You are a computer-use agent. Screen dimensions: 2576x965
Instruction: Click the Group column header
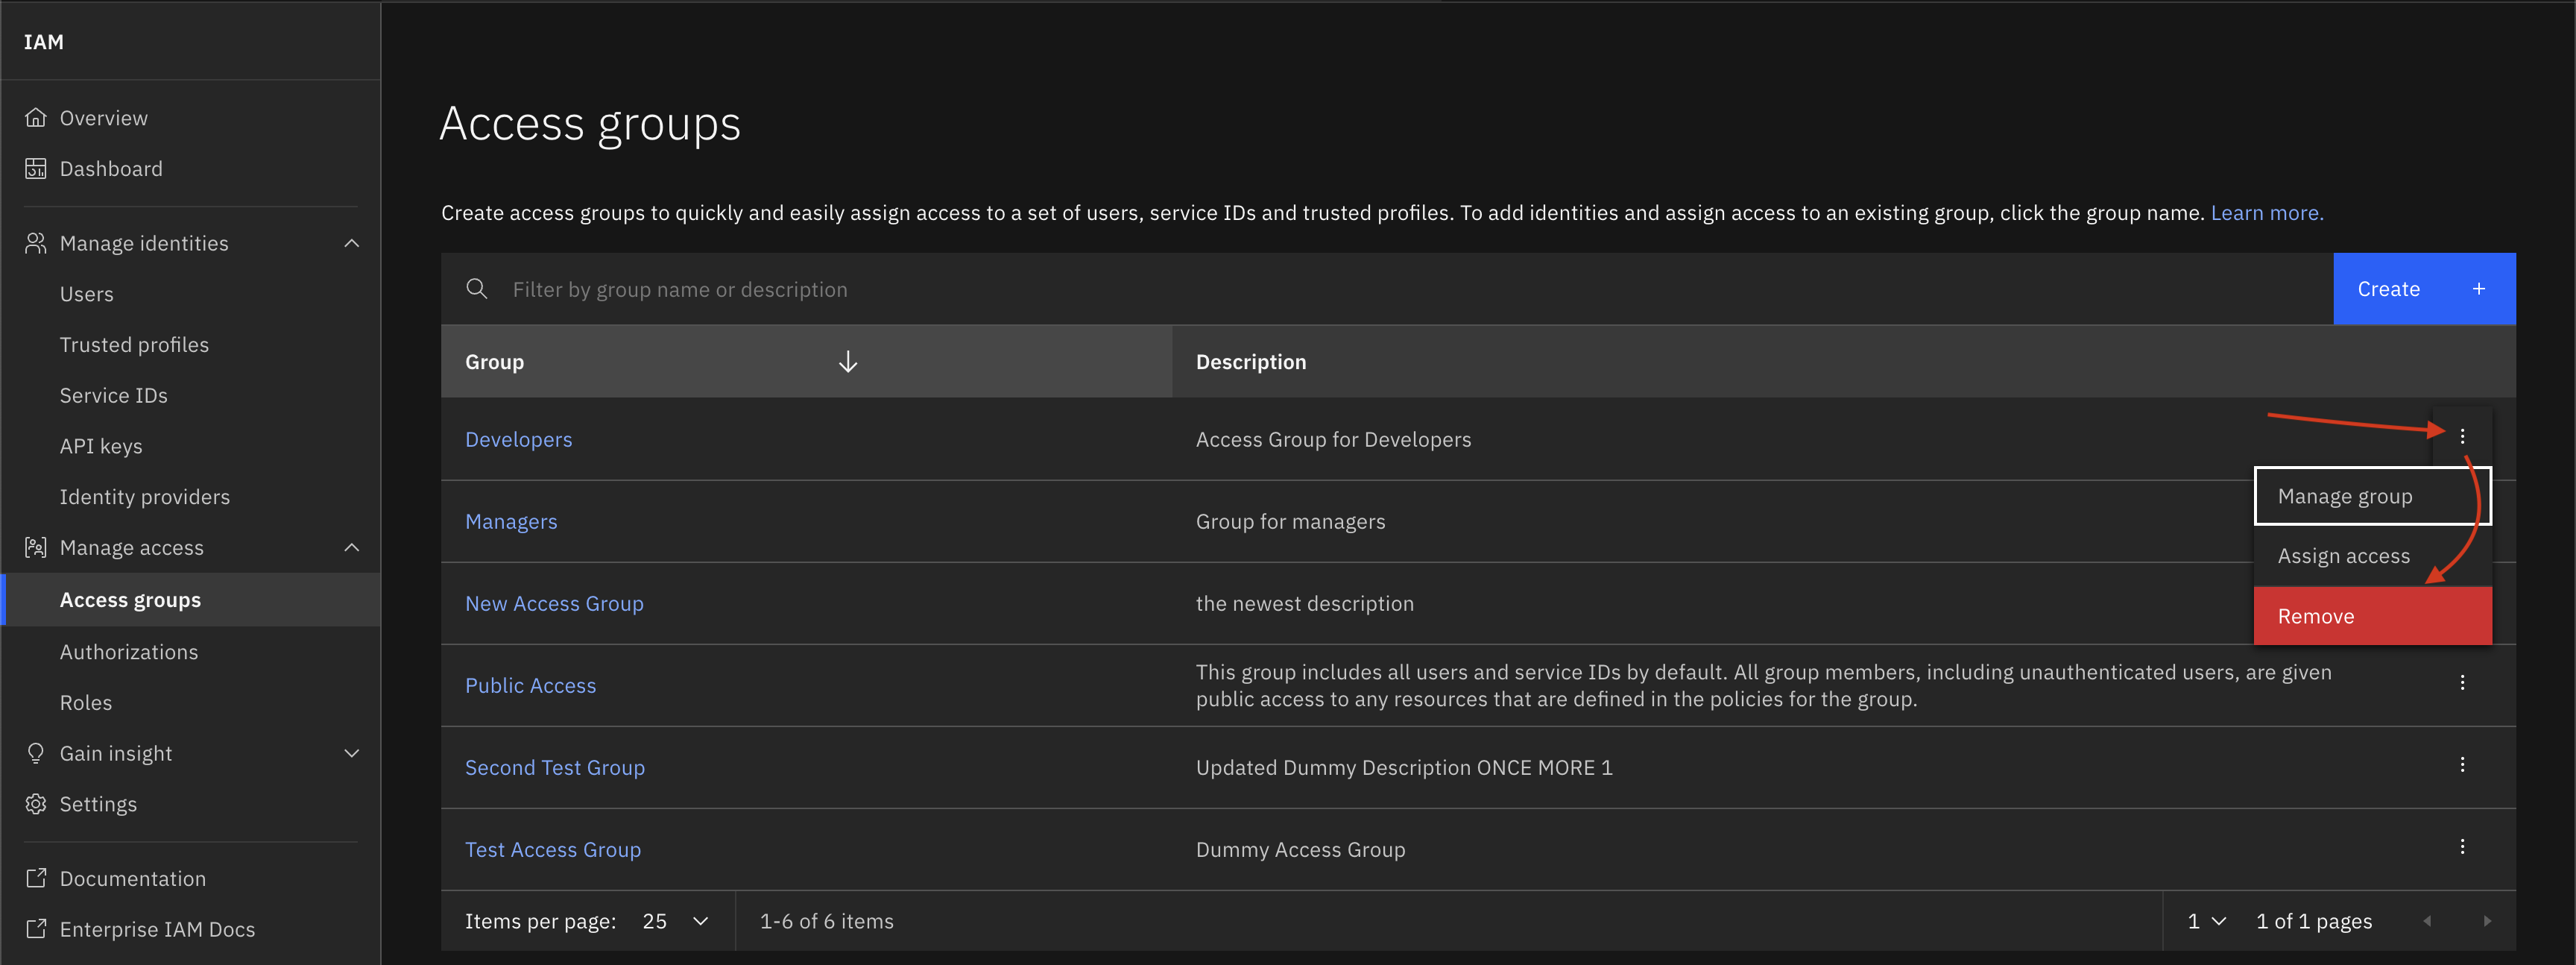806,361
